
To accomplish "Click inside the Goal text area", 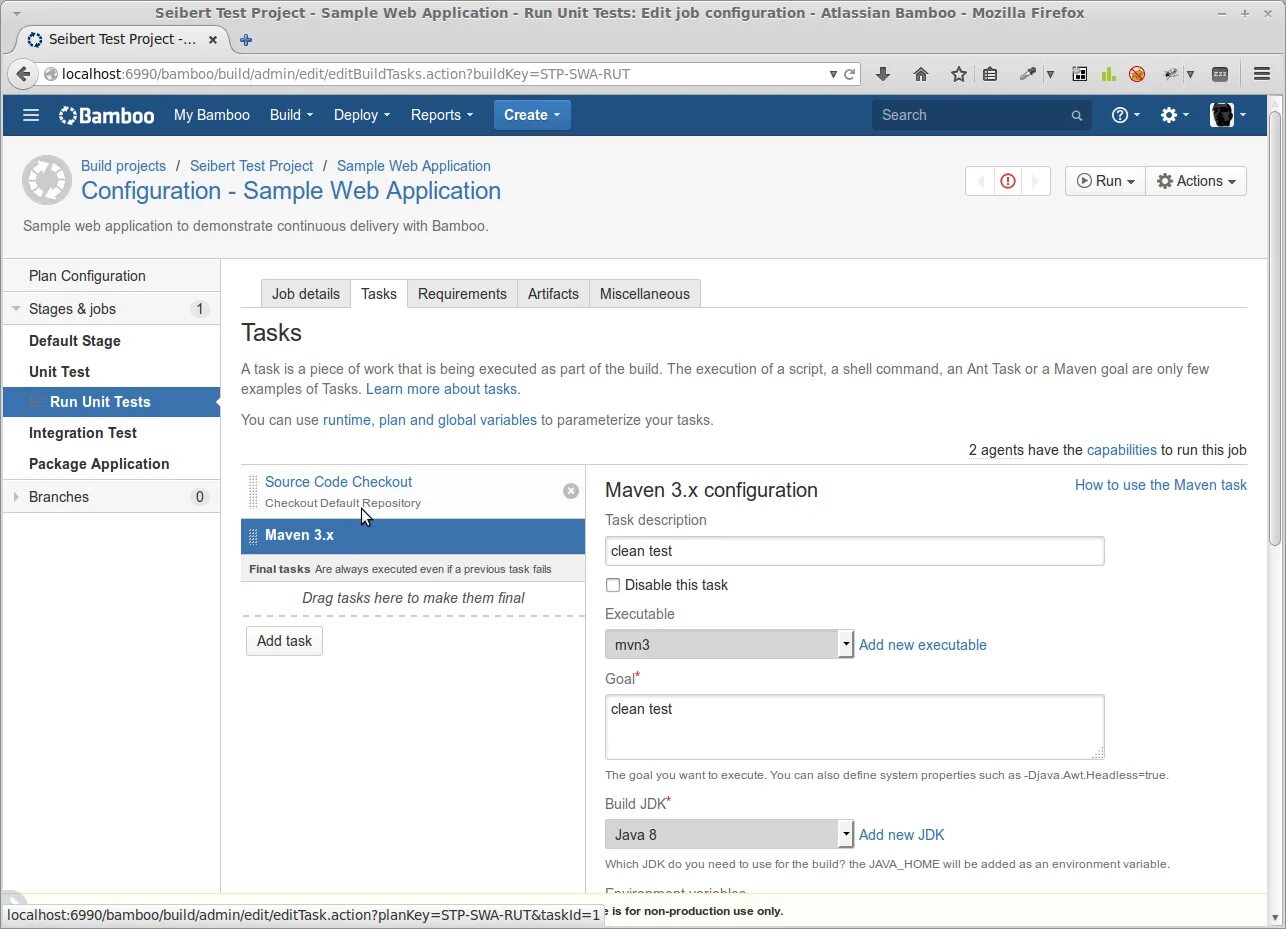I will [x=855, y=727].
